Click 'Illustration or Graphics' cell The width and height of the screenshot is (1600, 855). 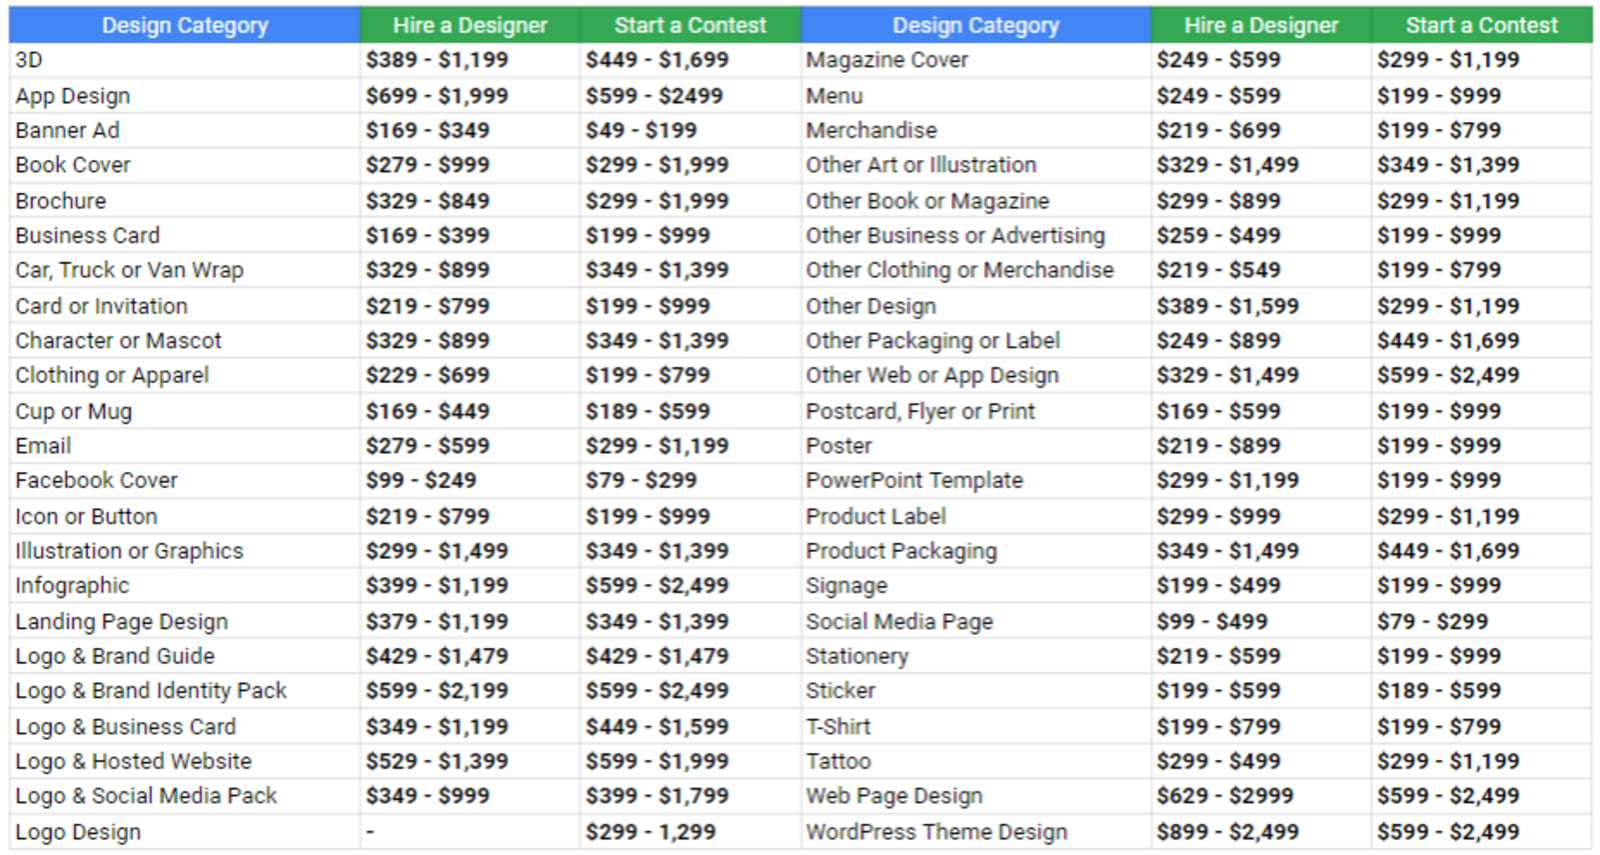185,551
